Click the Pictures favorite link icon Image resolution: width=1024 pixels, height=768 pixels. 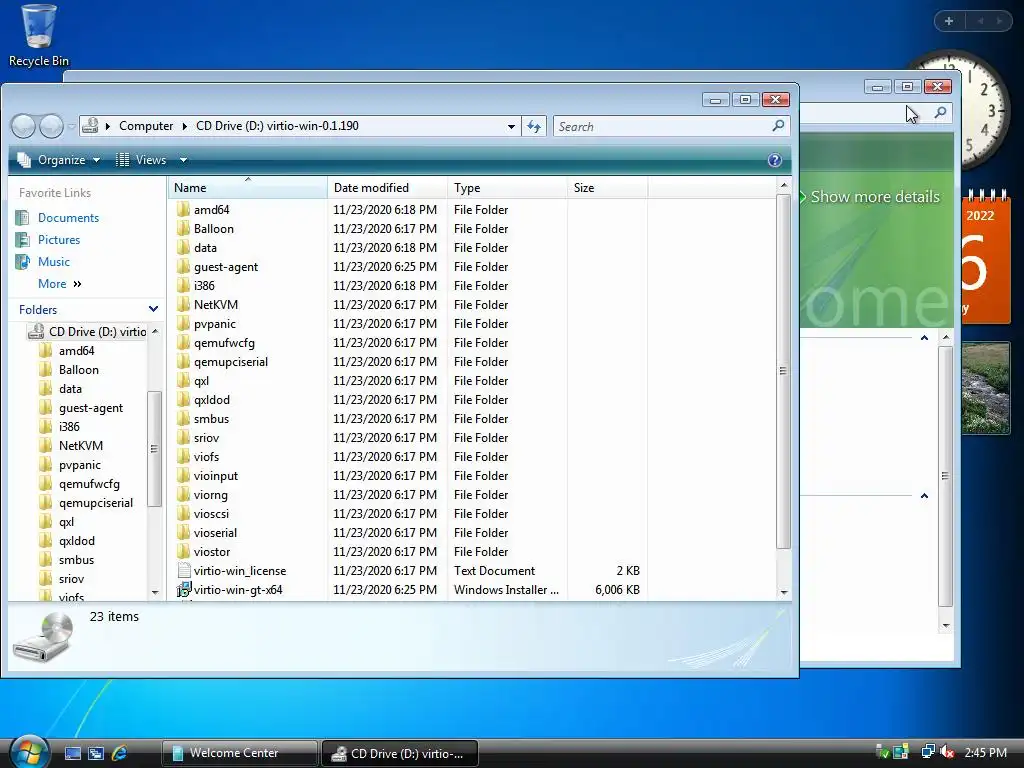[23, 240]
